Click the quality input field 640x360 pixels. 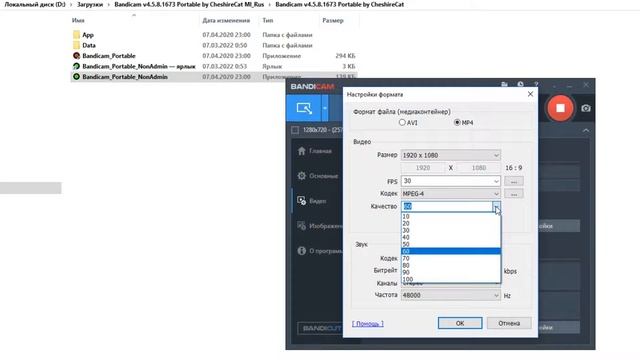click(x=447, y=206)
